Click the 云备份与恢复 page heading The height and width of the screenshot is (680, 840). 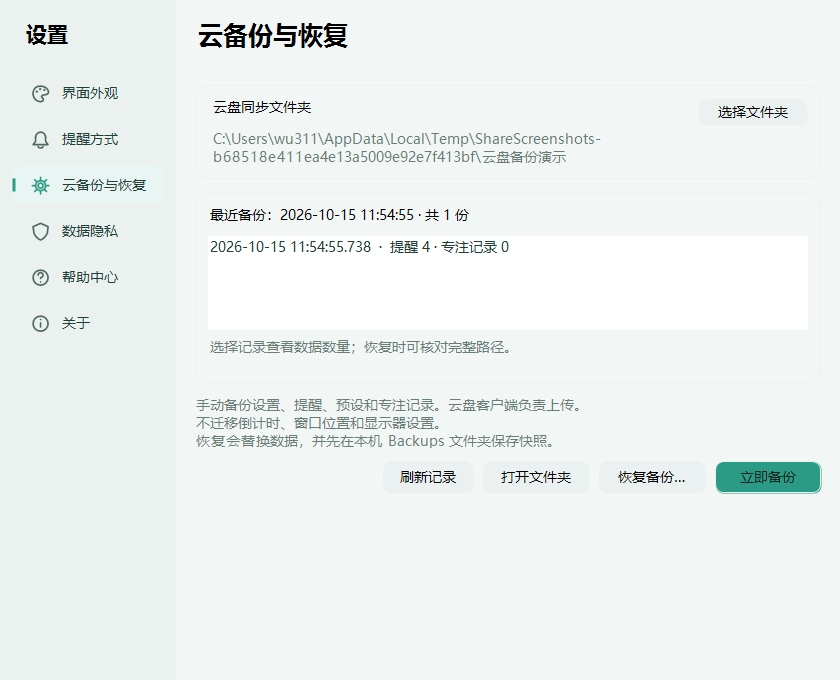(x=273, y=36)
